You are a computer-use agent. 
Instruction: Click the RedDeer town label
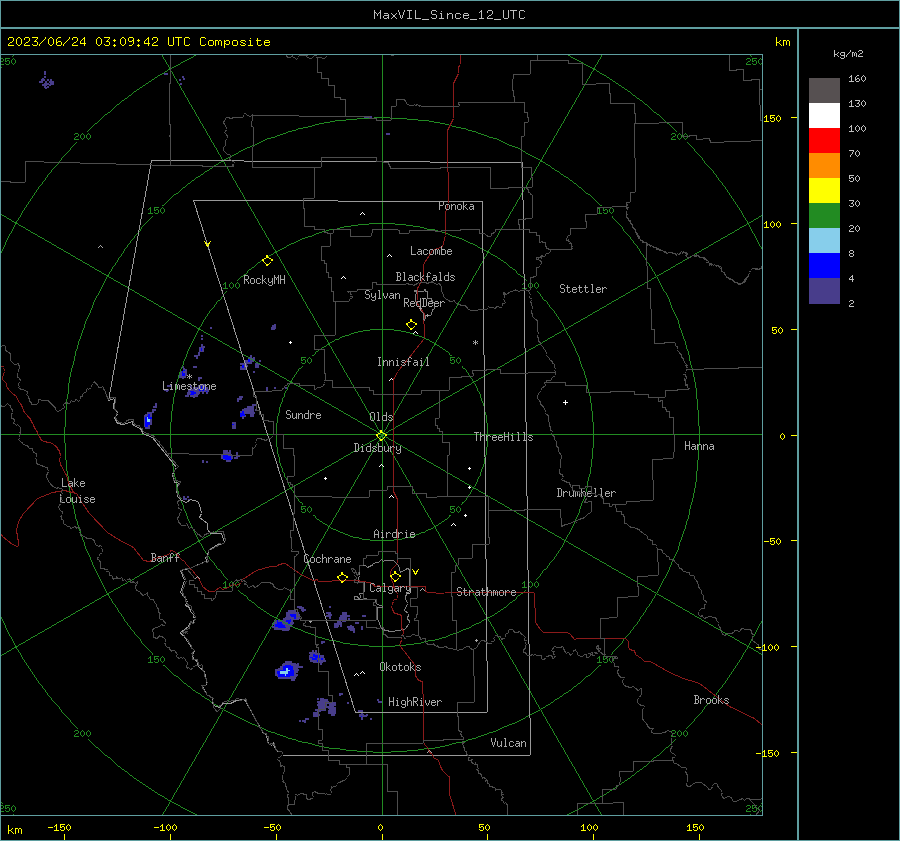pyautogui.click(x=424, y=303)
